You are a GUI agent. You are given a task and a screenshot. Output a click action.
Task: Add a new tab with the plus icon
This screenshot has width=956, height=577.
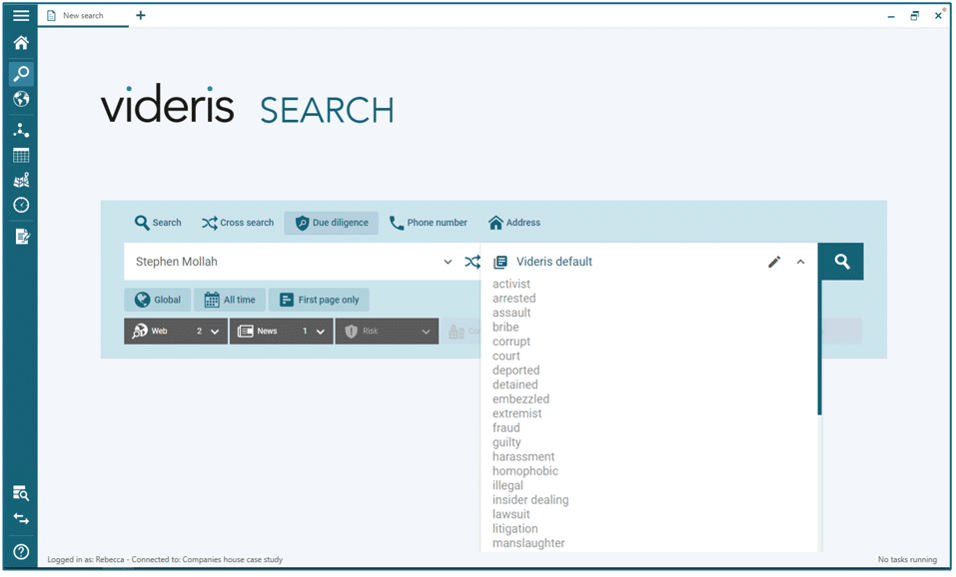pyautogui.click(x=141, y=15)
